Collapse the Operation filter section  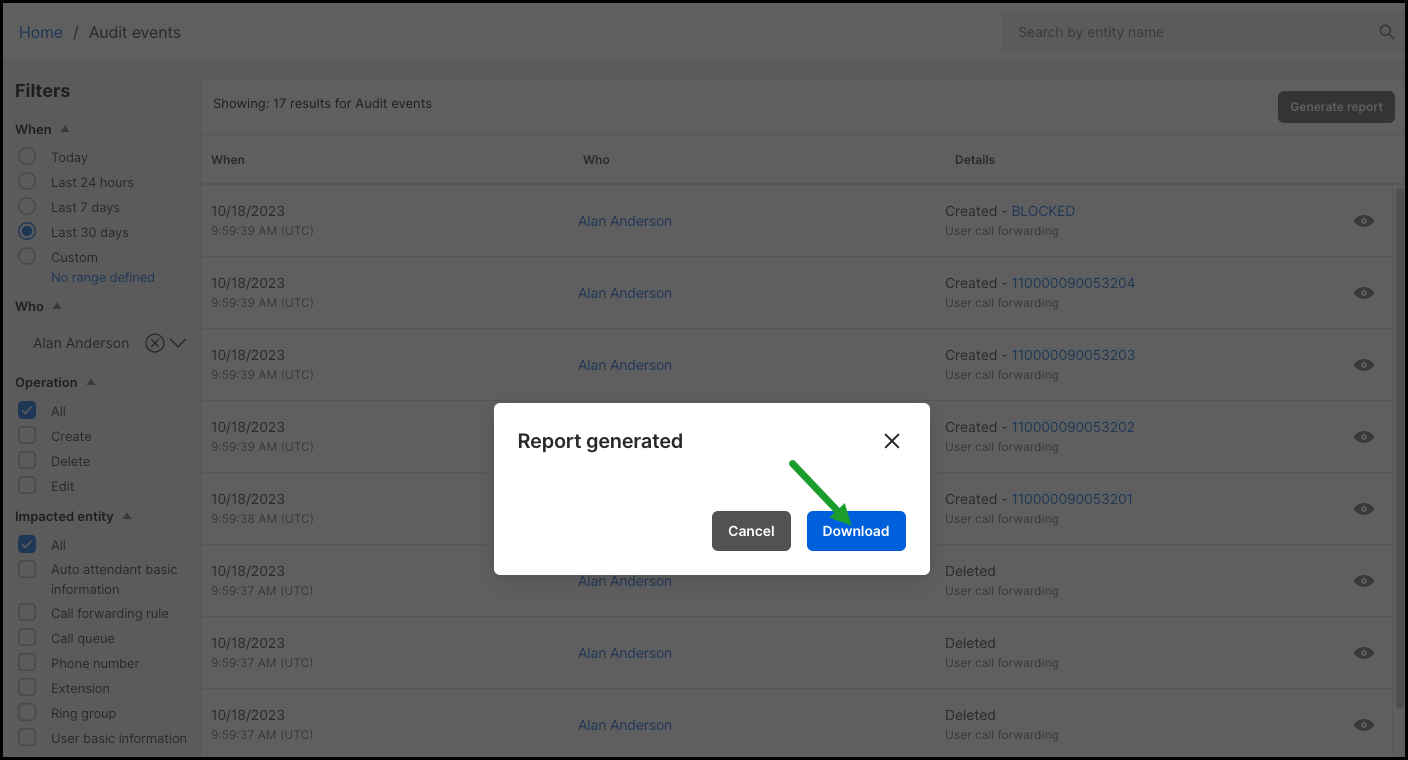point(91,382)
